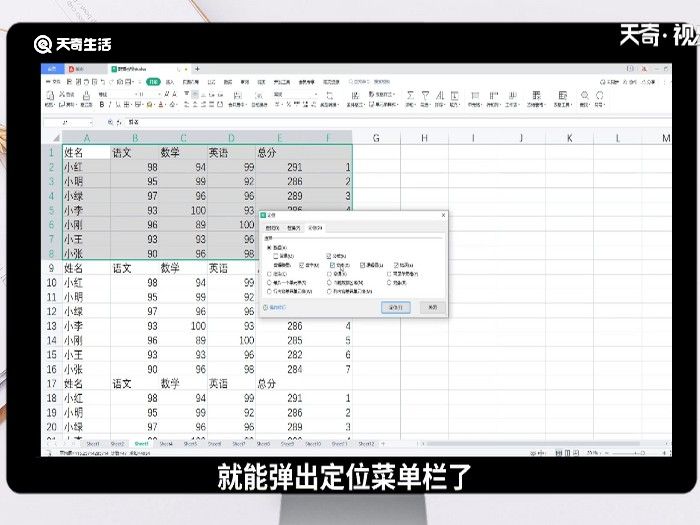This screenshot has width=700, height=525.
Task: Switch to the Page Layout ribbon tab
Action: [191, 82]
